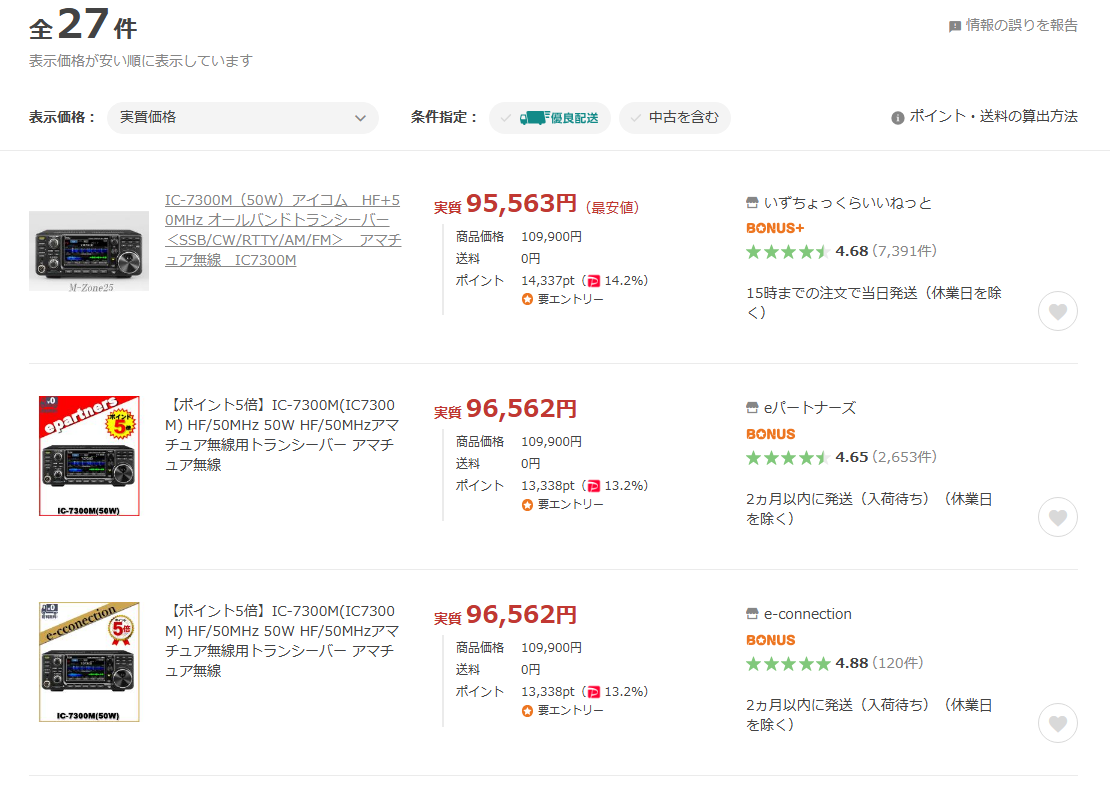The width and height of the screenshot is (1110, 789).
Task: Click the 表示価格が安い順に表示しています text
Action: point(141,61)
